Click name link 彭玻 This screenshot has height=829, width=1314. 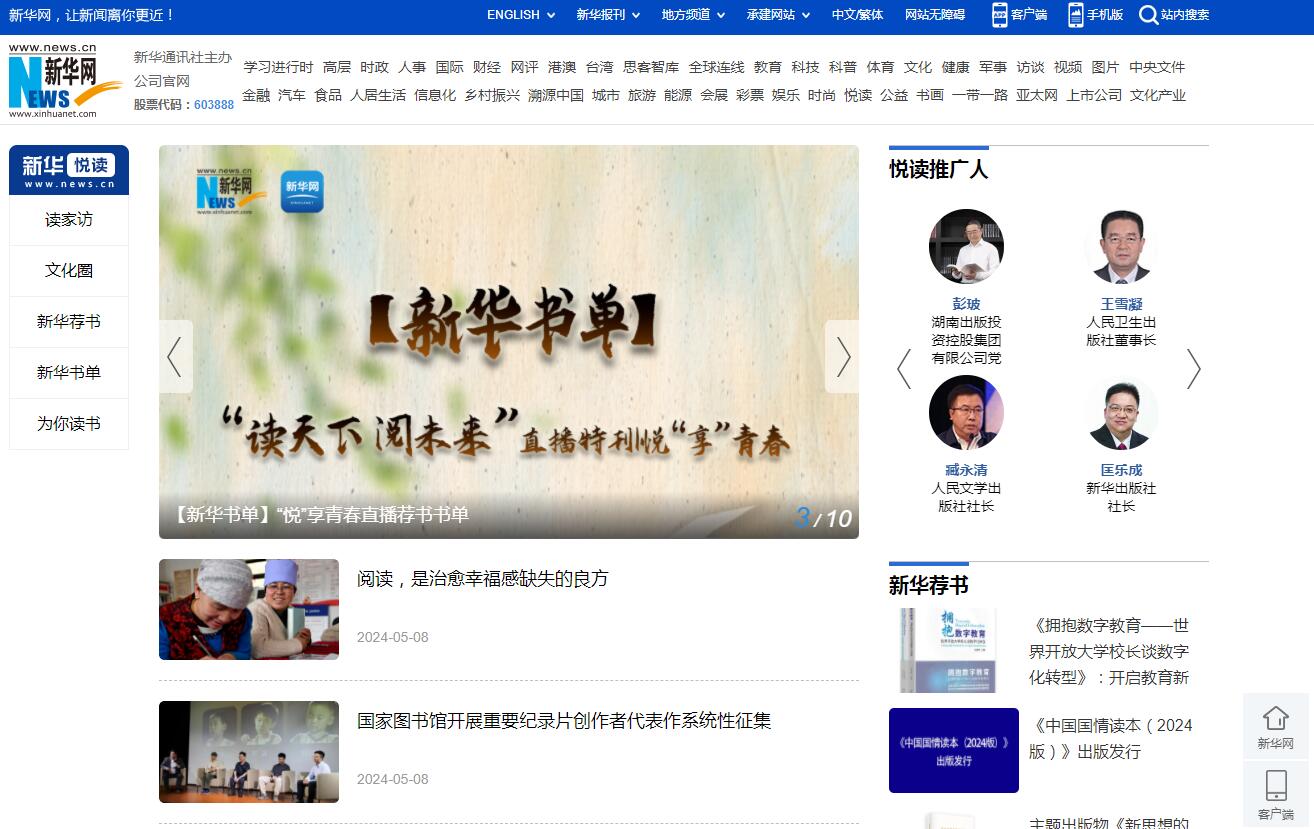tap(966, 304)
